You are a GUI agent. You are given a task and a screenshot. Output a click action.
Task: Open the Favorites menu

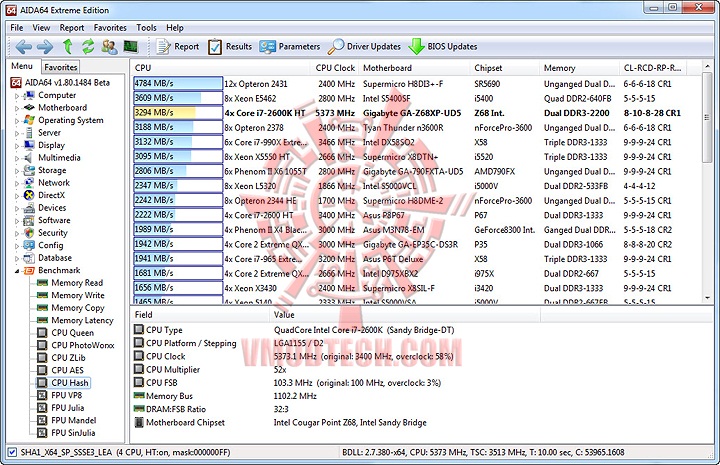pos(110,28)
